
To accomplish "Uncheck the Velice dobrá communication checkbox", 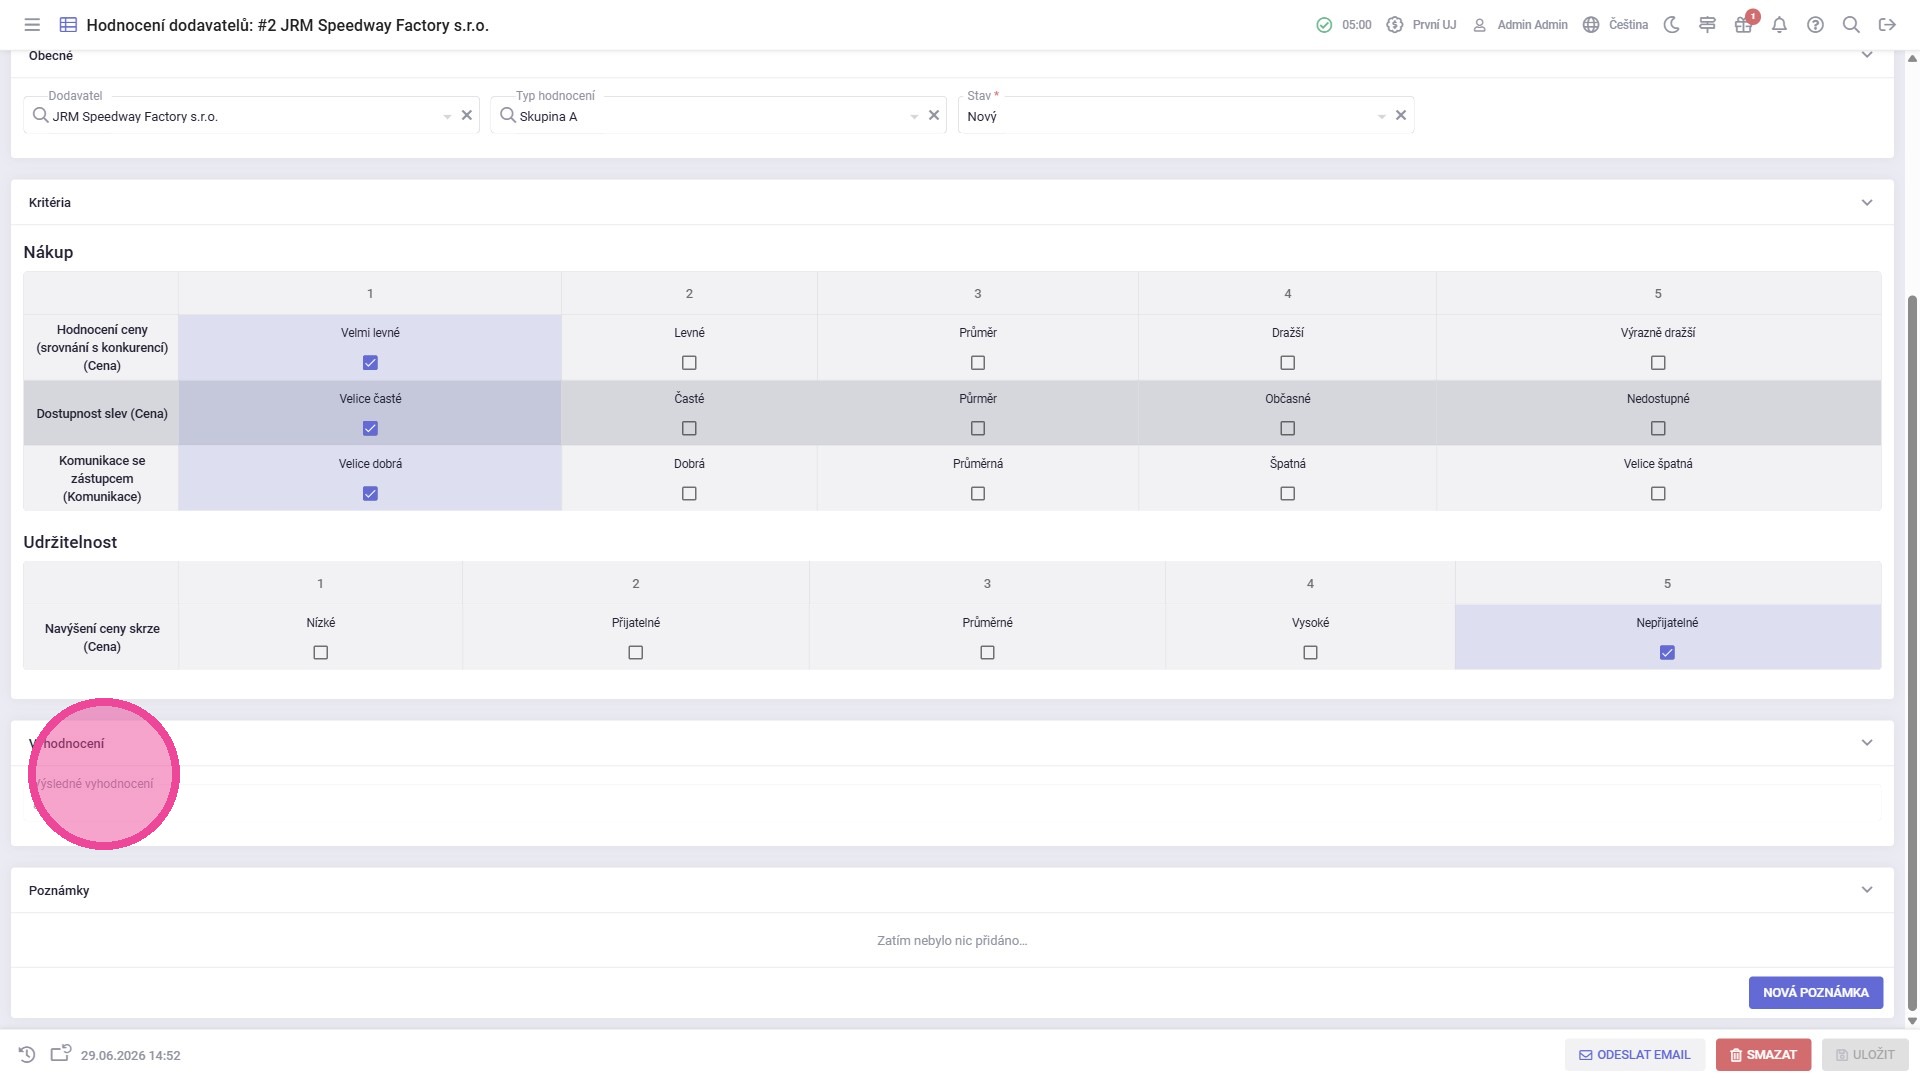I will (x=370, y=494).
